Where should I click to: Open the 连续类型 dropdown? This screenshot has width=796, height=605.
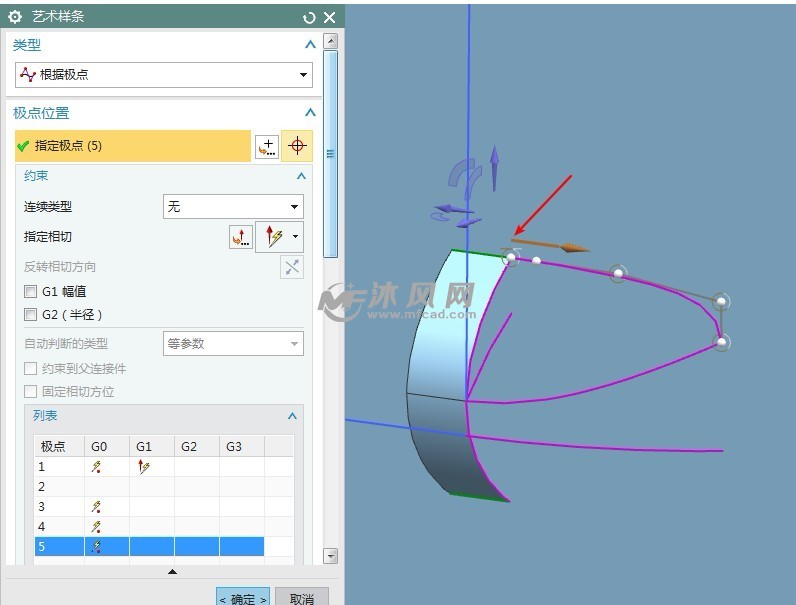pos(233,207)
